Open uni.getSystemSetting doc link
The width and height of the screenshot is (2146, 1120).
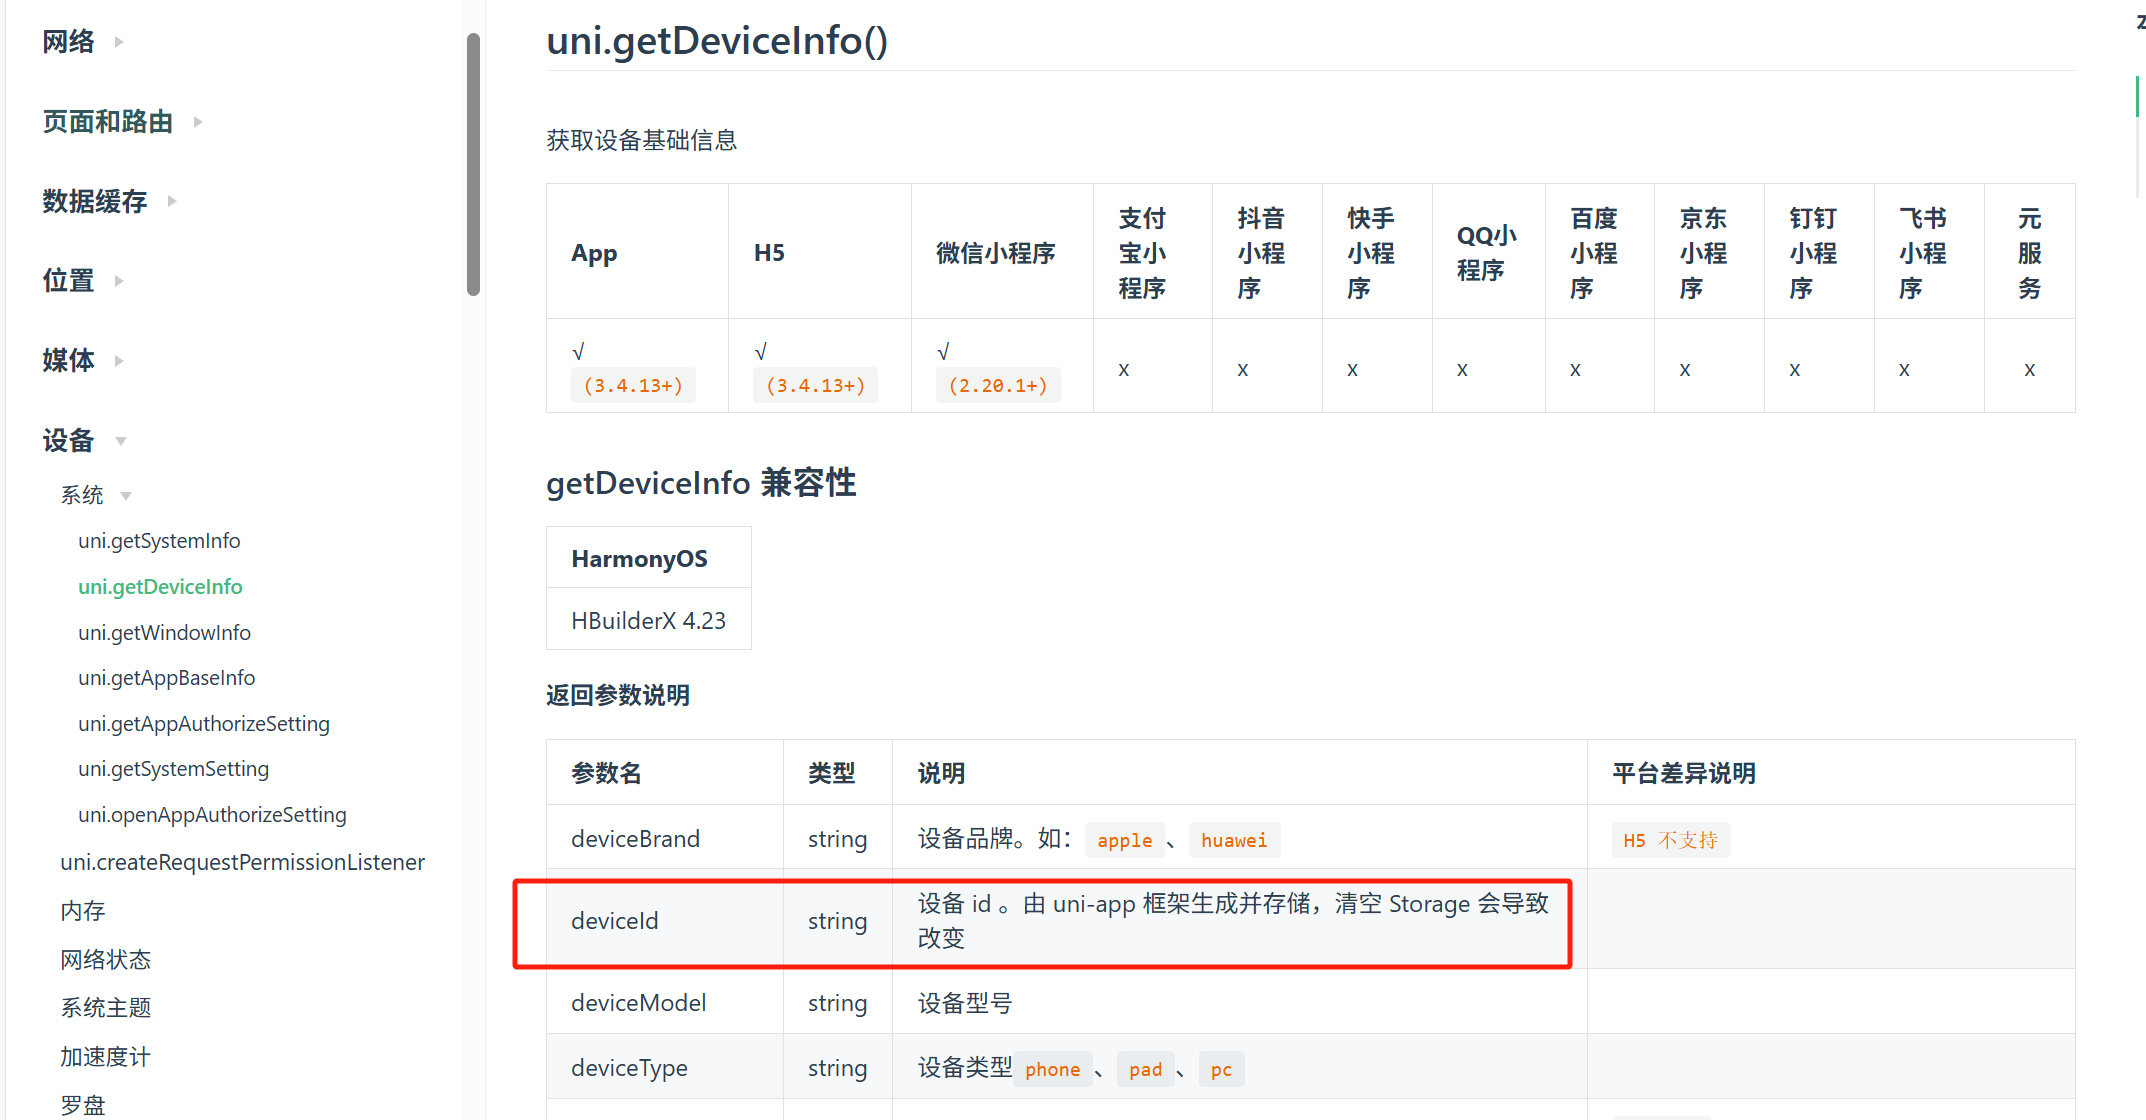[x=174, y=769]
